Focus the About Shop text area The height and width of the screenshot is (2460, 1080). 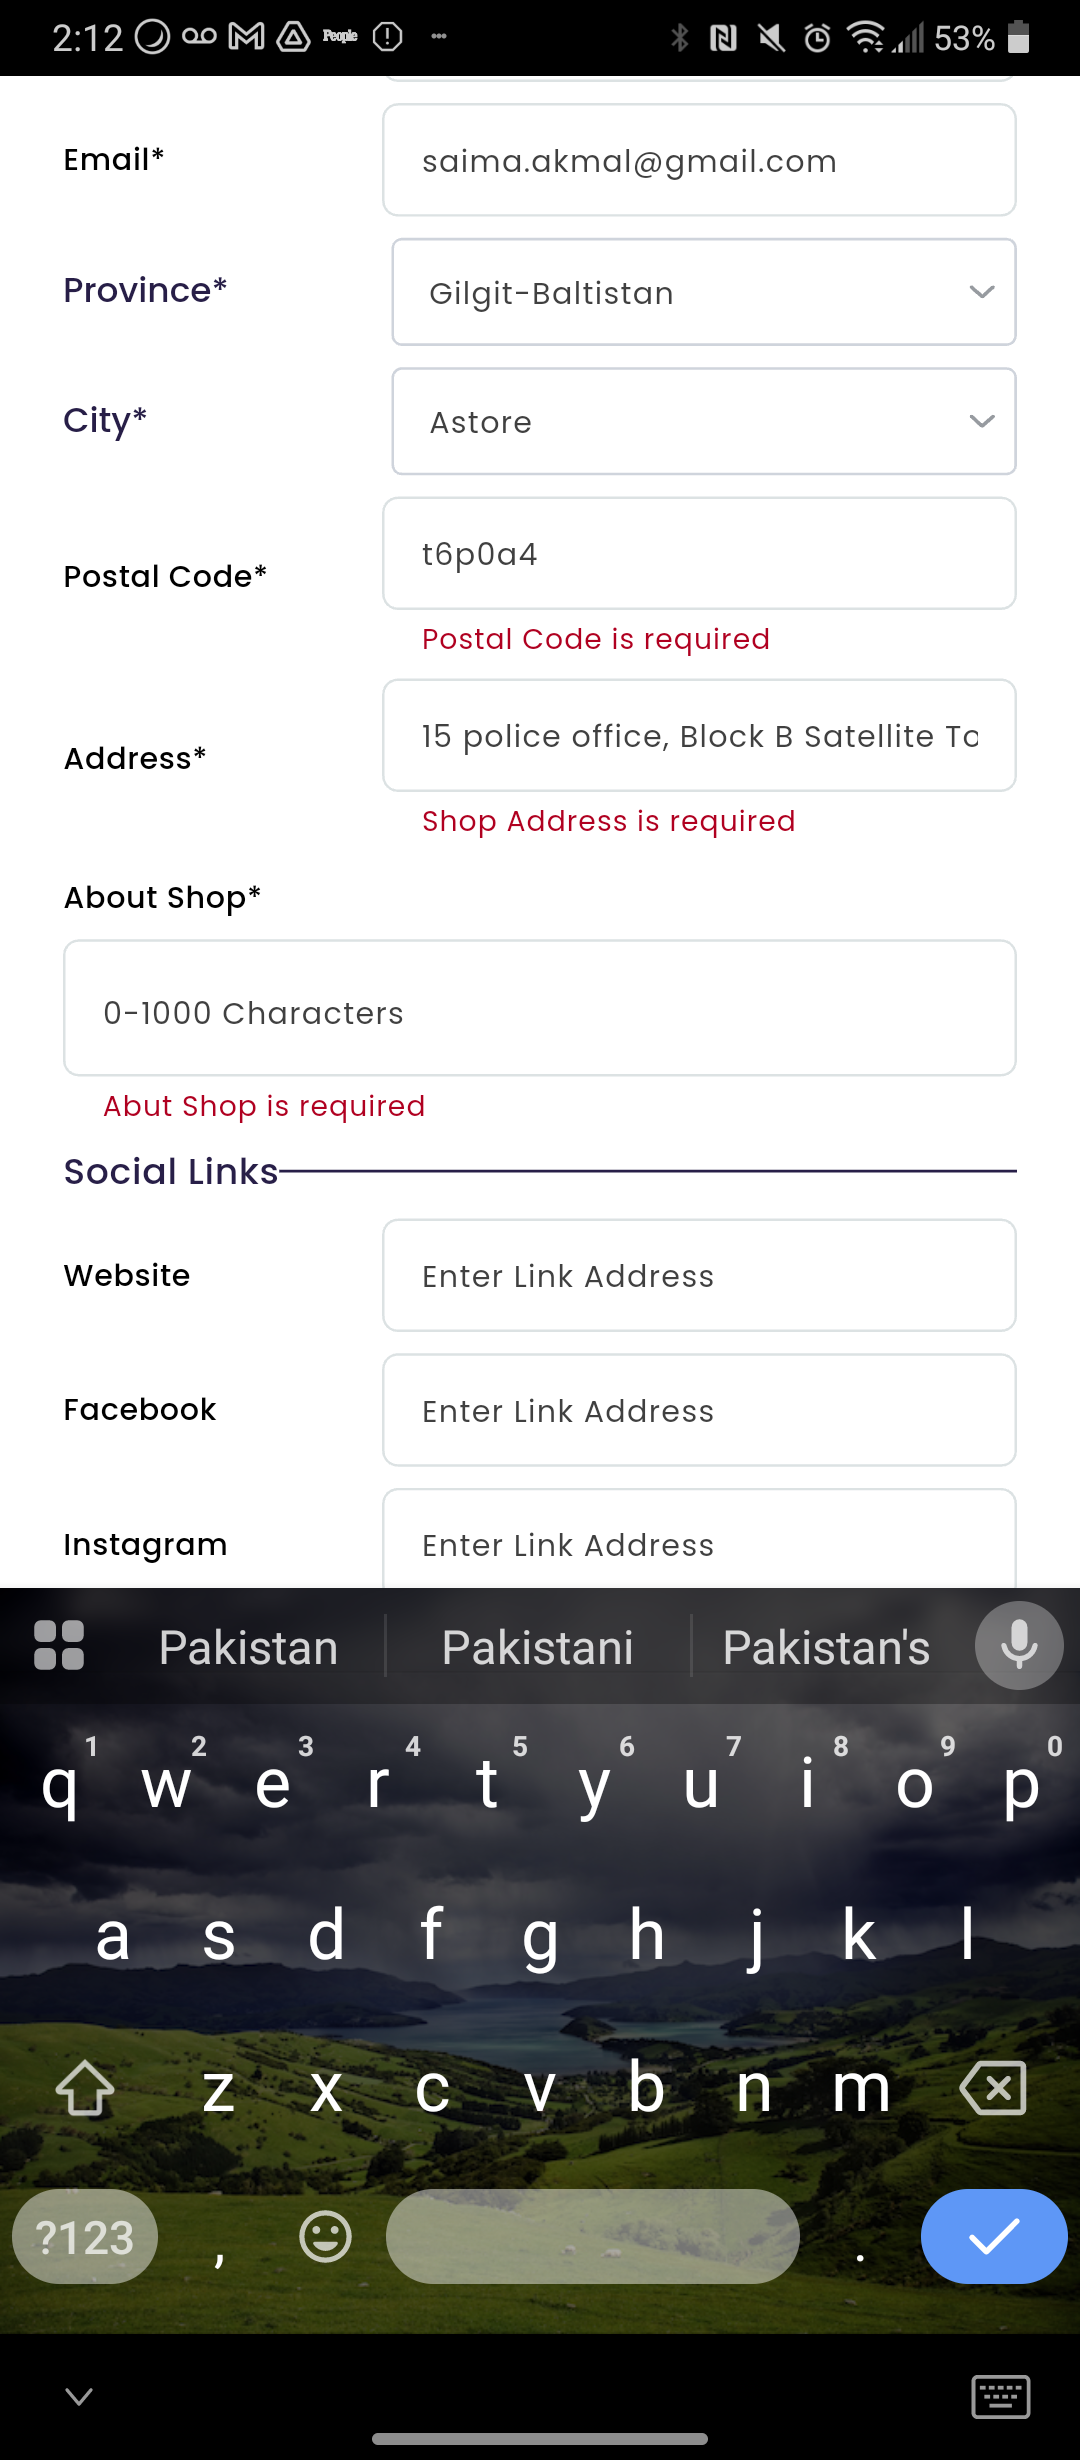540,1008
